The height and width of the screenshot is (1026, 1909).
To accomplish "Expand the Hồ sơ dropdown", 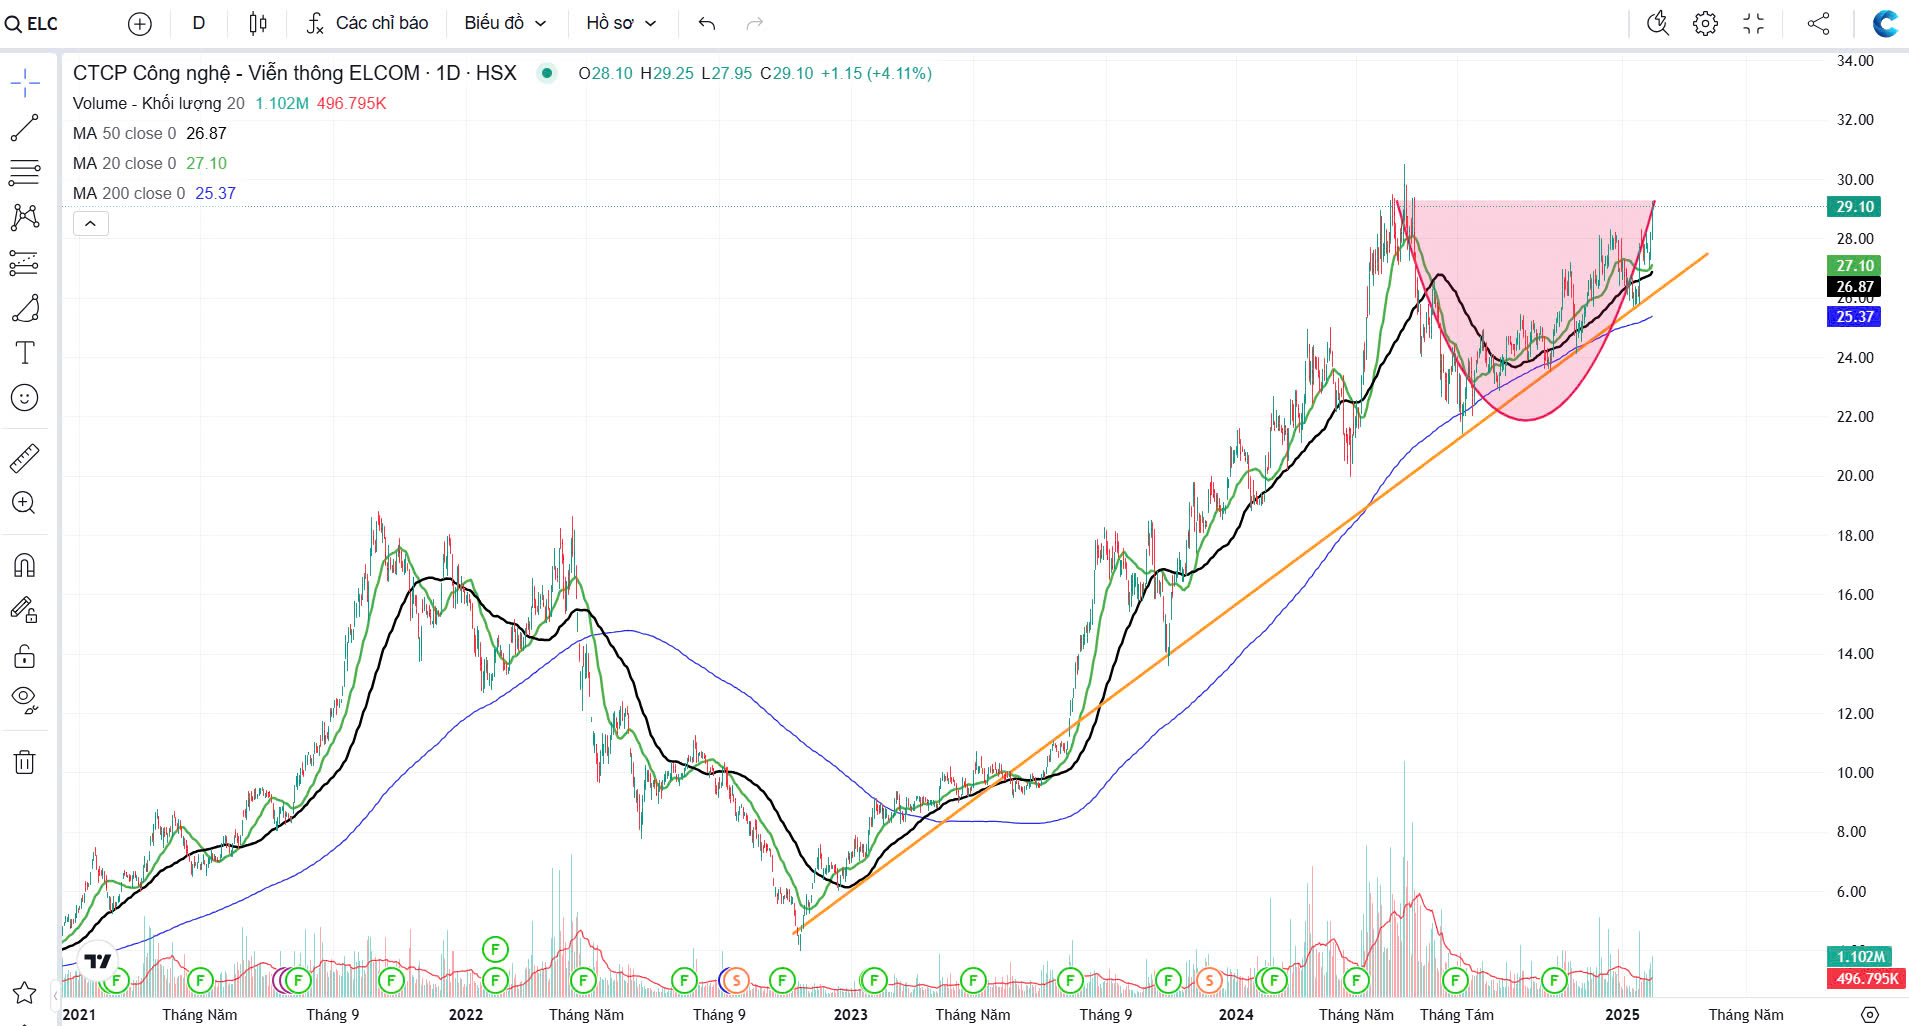I will click(621, 23).
